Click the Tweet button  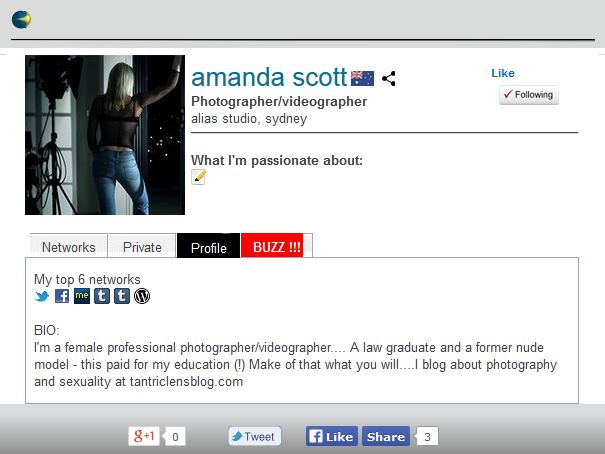coord(255,436)
